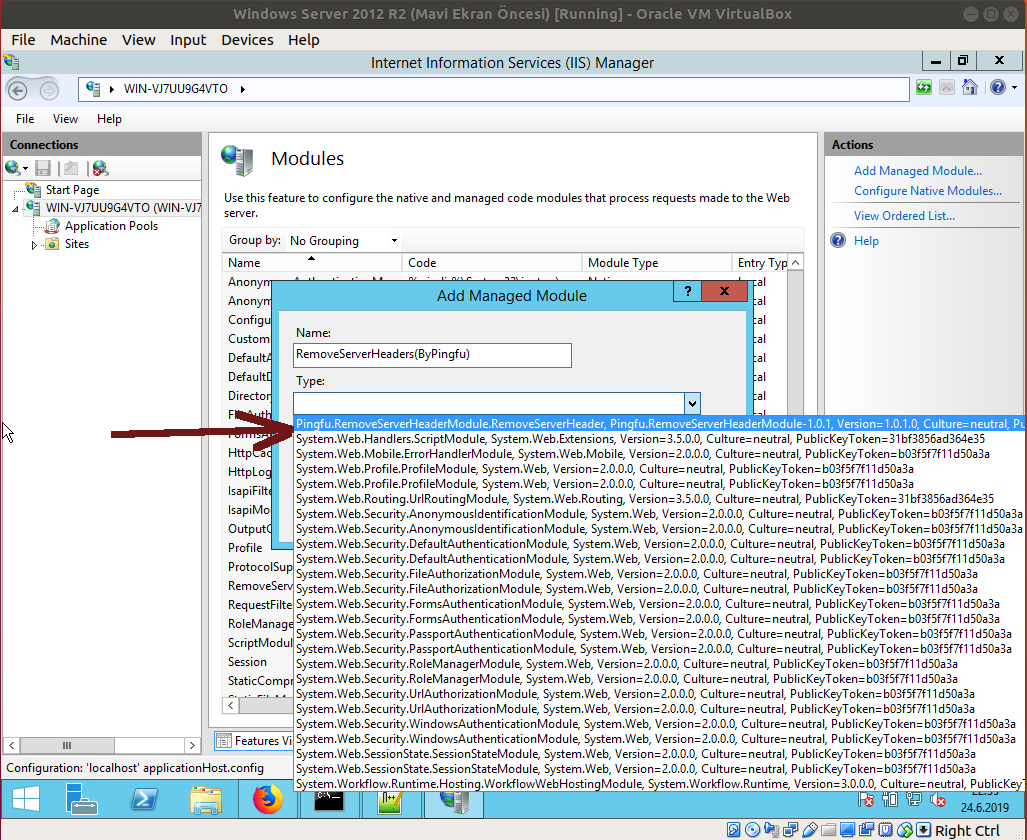The image size is (1027, 840).
Task: Sort modules by the Name column header
Action: point(312,263)
